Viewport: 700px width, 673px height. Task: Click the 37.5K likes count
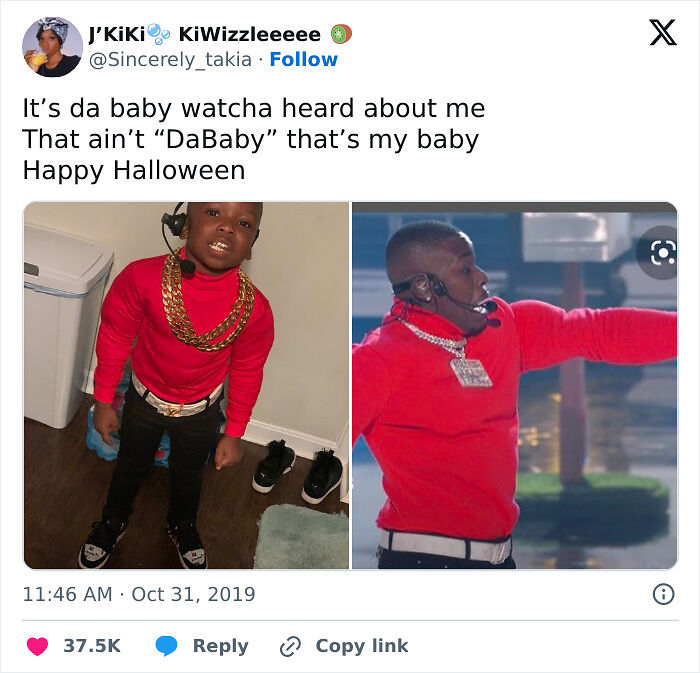[92, 646]
